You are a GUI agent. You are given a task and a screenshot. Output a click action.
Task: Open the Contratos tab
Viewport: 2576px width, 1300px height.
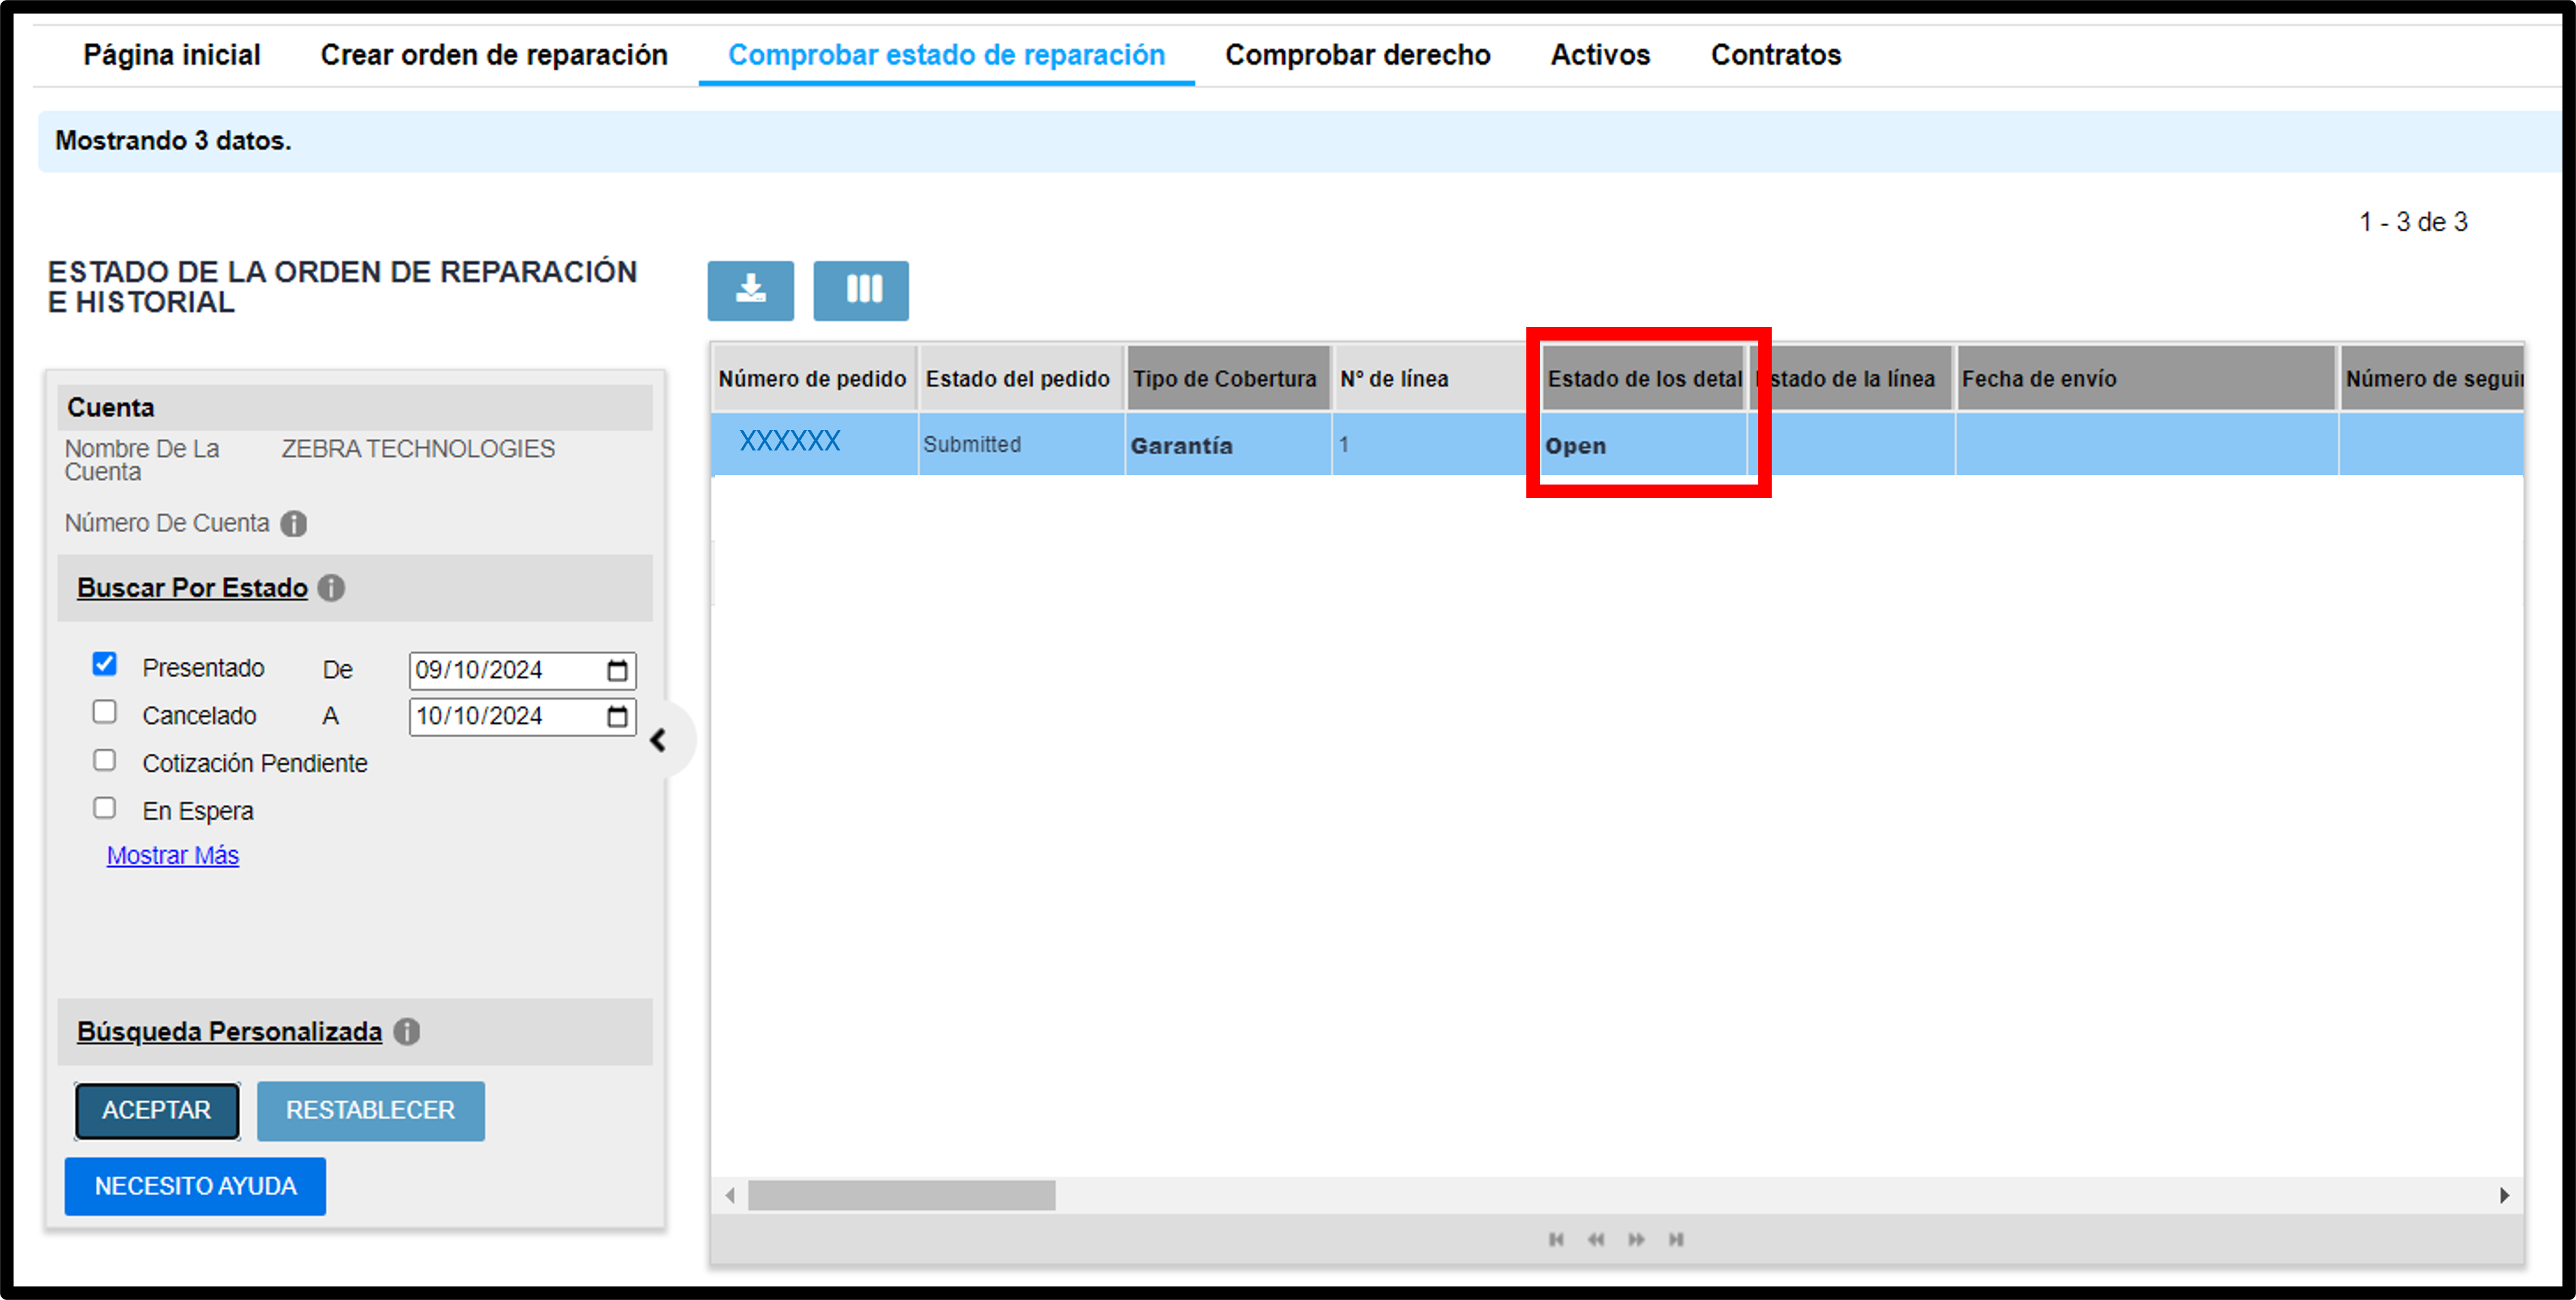(x=1775, y=55)
